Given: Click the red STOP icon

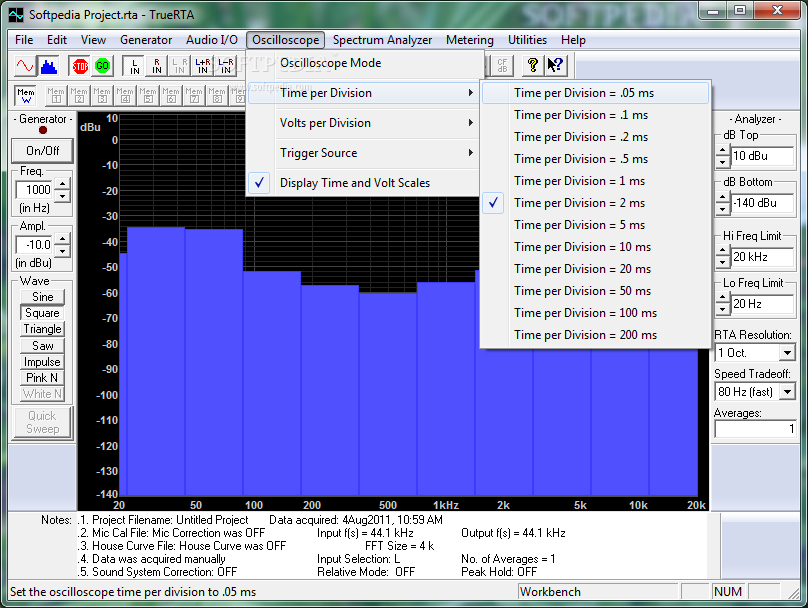Looking at the screenshot, I should (80, 66).
